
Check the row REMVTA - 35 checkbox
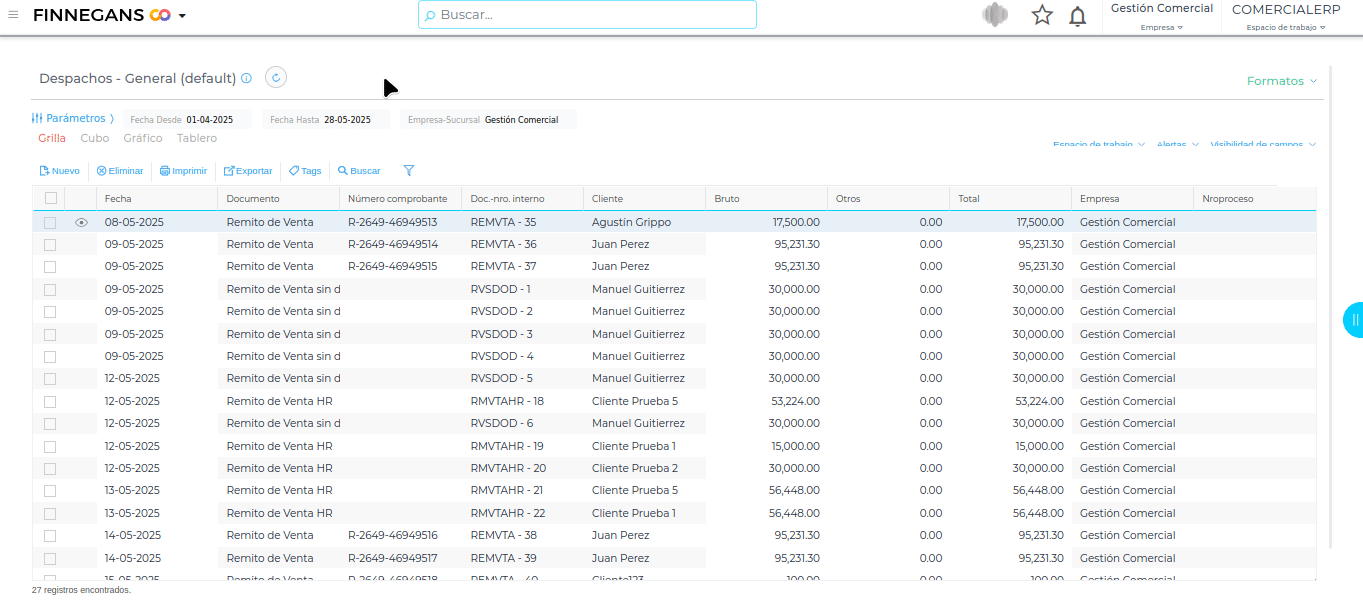[x=50, y=222]
